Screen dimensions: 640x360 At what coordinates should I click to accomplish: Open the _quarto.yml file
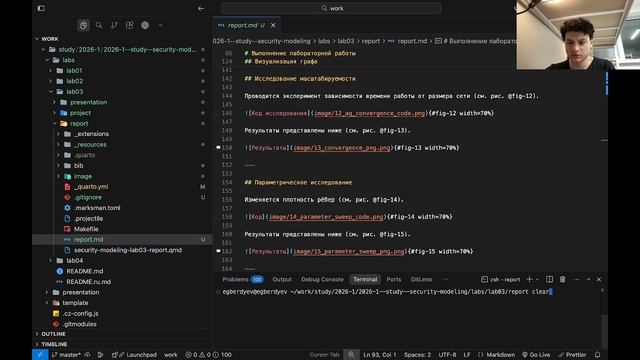[91, 187]
